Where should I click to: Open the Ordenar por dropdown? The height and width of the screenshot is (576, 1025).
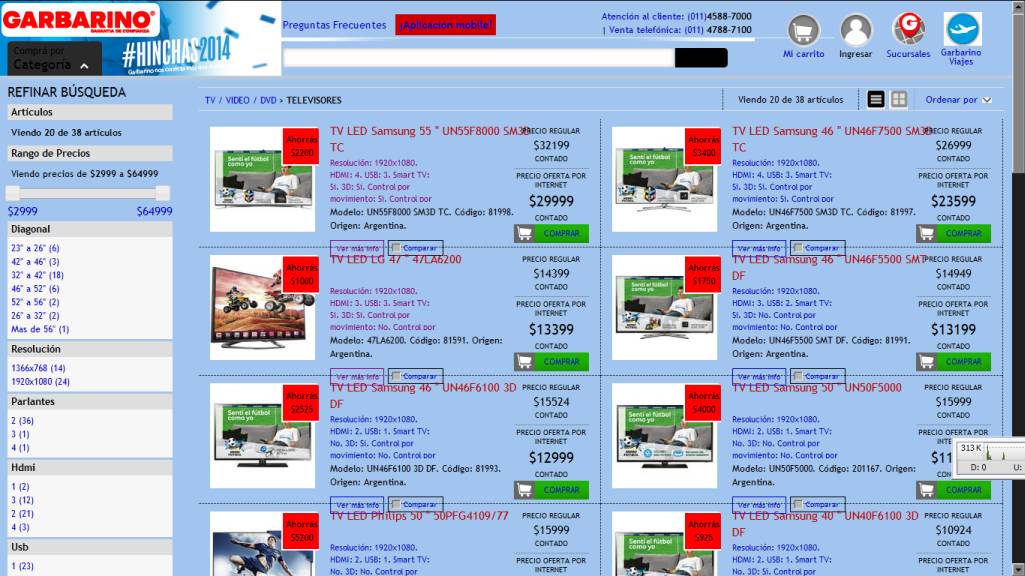point(958,100)
